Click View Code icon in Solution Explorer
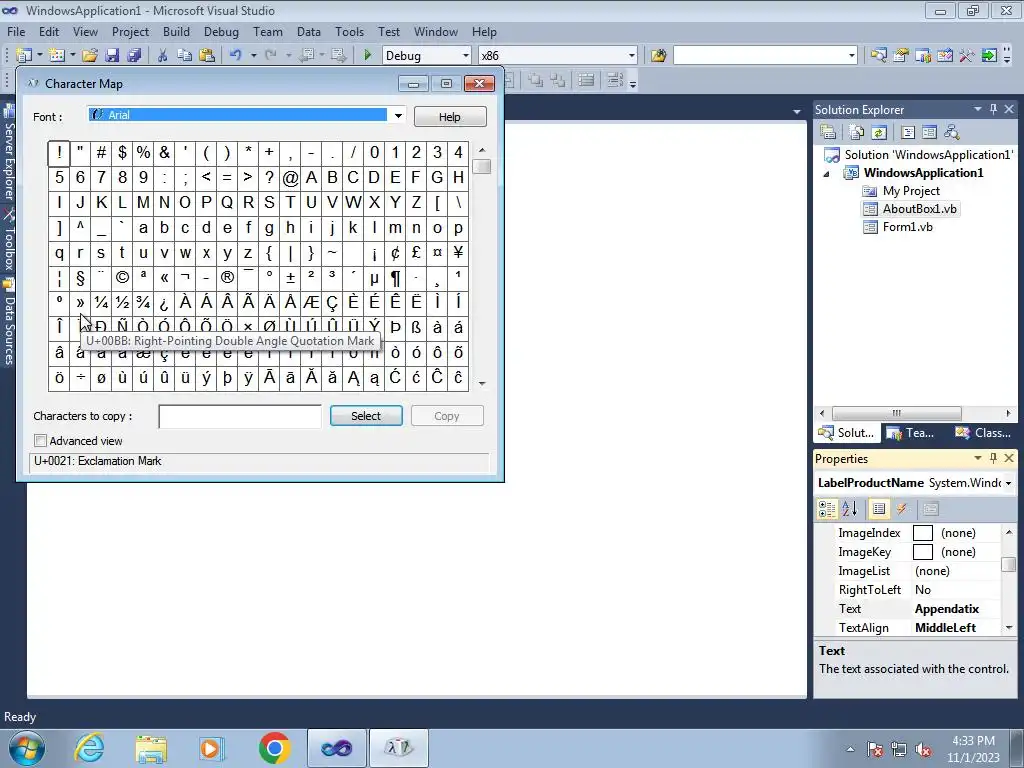The height and width of the screenshot is (768, 1024). click(x=908, y=133)
